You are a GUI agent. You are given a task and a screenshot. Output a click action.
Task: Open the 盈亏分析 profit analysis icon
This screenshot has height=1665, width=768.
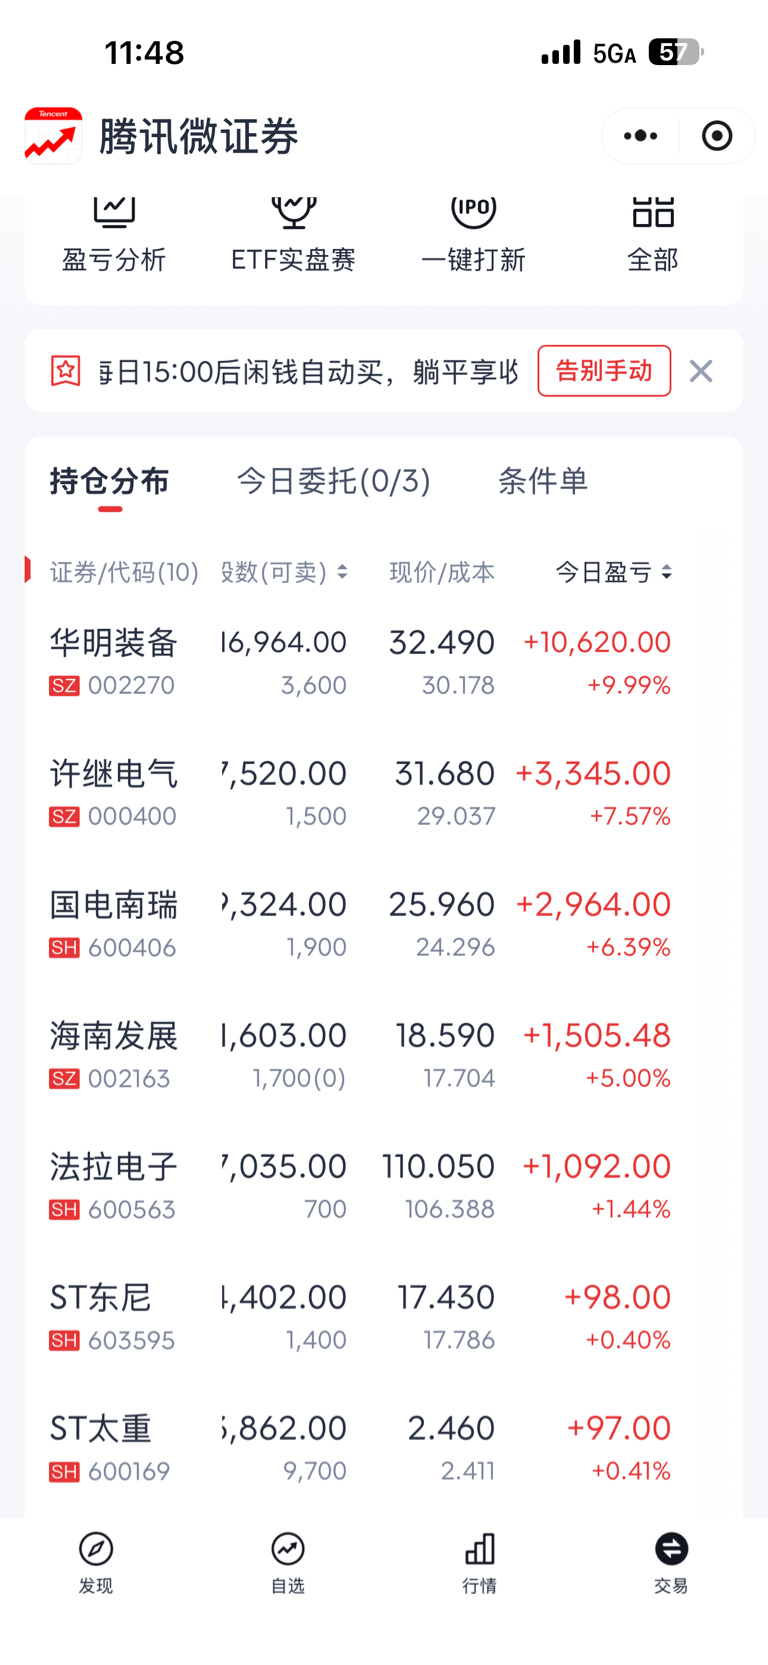[114, 212]
